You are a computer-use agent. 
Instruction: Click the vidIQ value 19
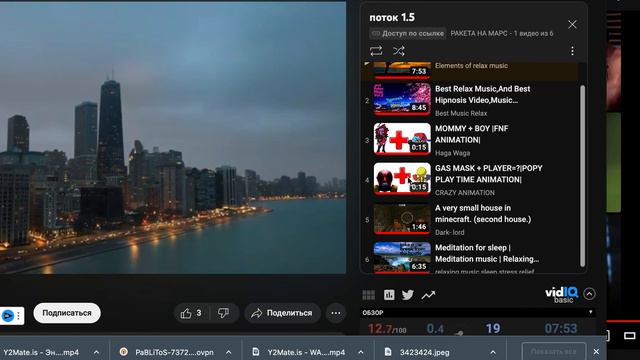493,329
